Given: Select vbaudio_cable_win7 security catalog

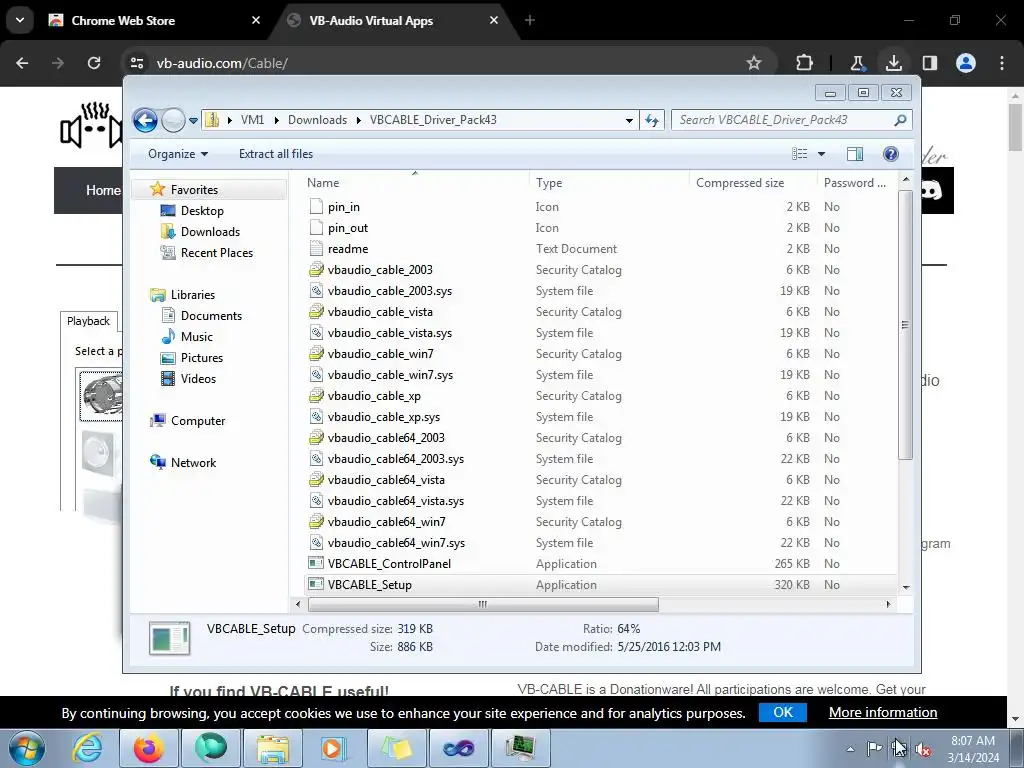Looking at the screenshot, I should (380, 354).
